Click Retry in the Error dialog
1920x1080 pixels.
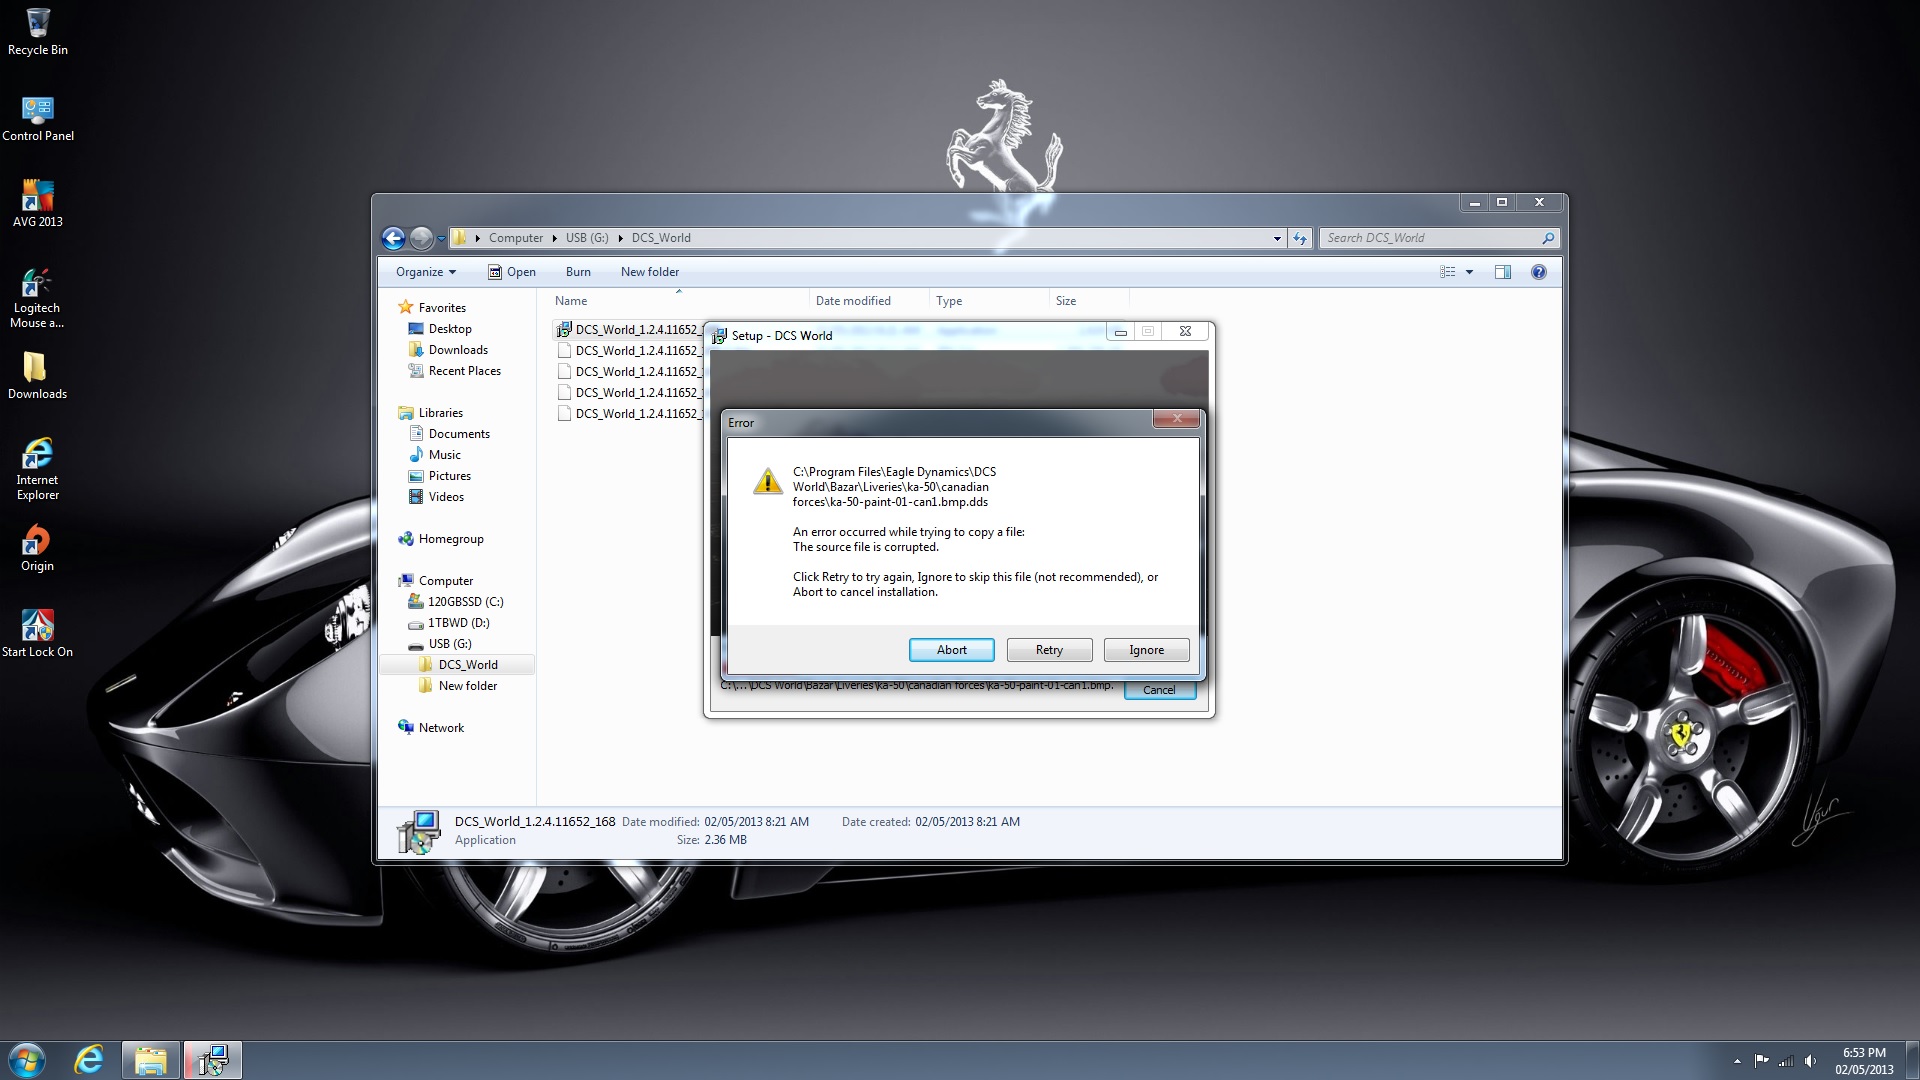(1049, 650)
